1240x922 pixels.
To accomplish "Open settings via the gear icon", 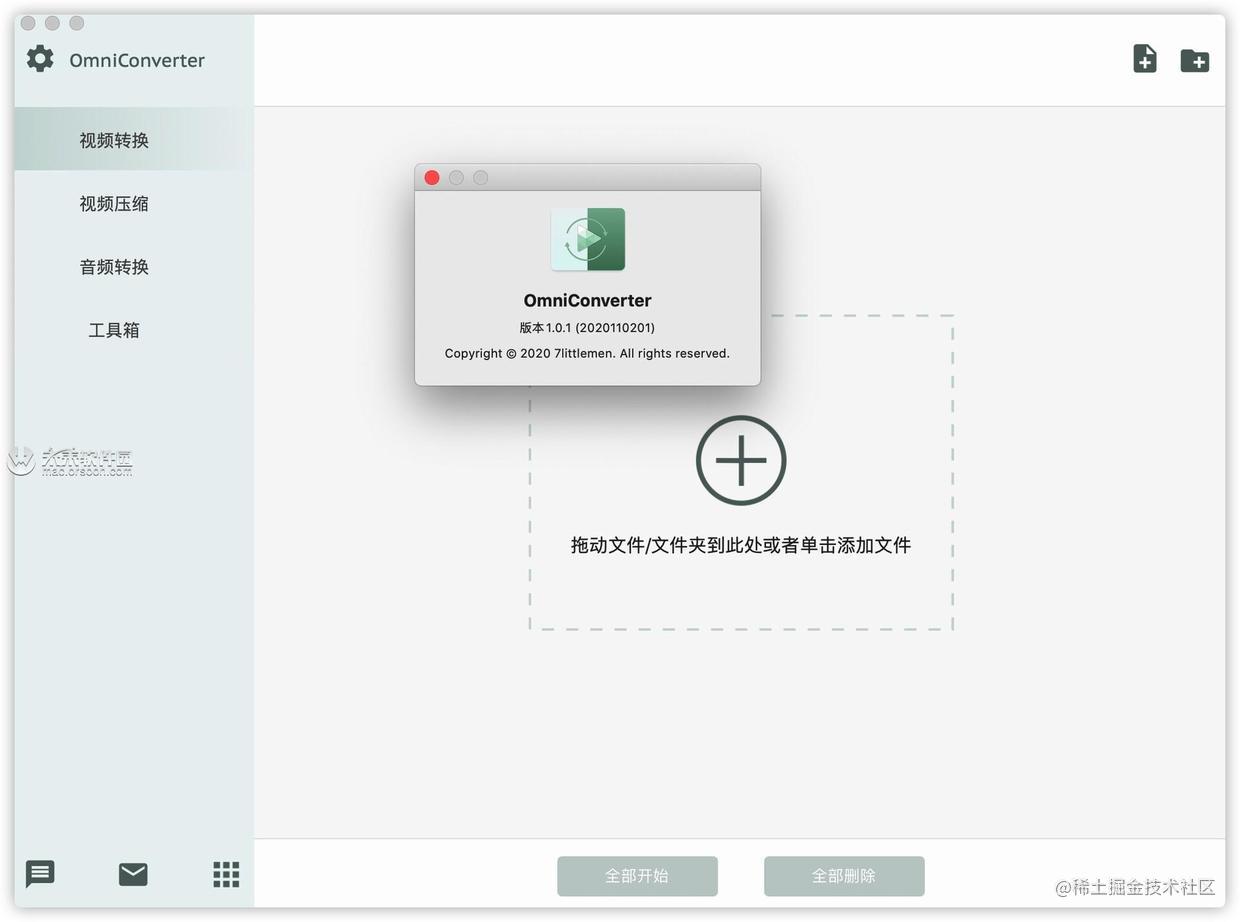I will [x=40, y=59].
